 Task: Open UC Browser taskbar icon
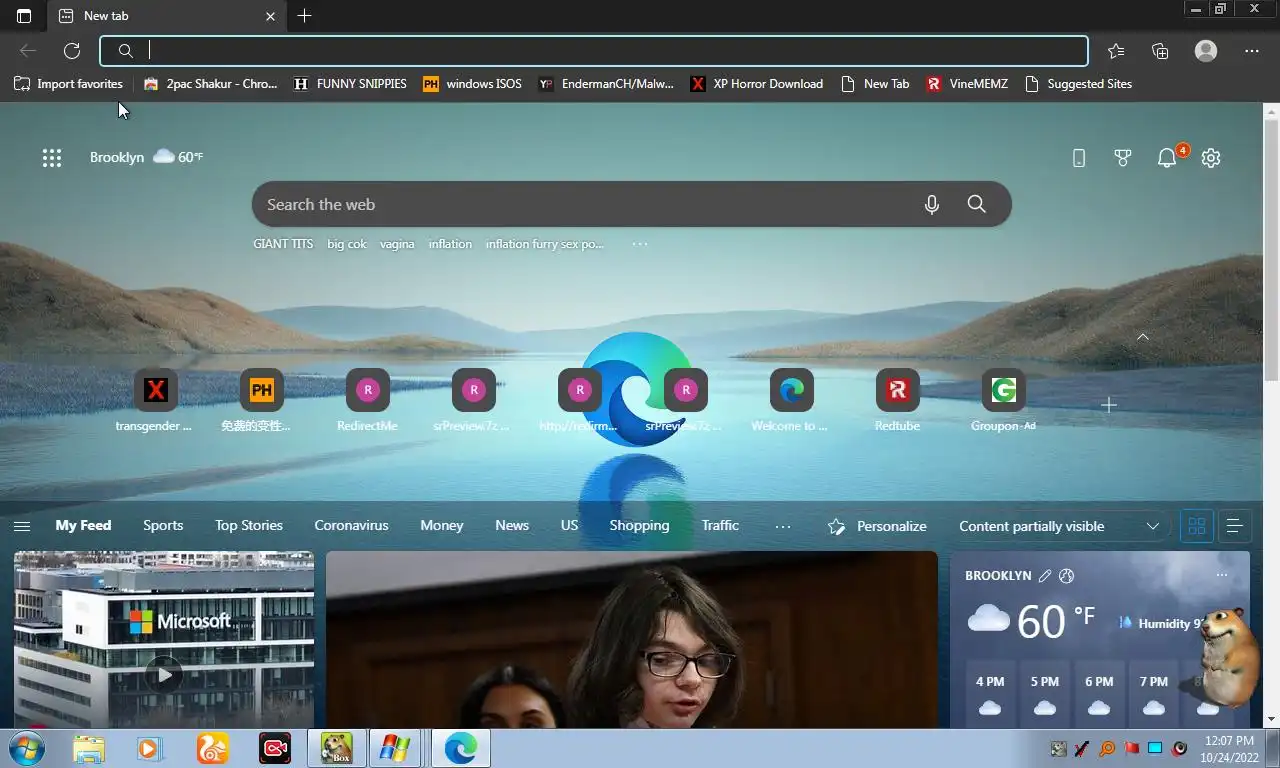[x=212, y=748]
